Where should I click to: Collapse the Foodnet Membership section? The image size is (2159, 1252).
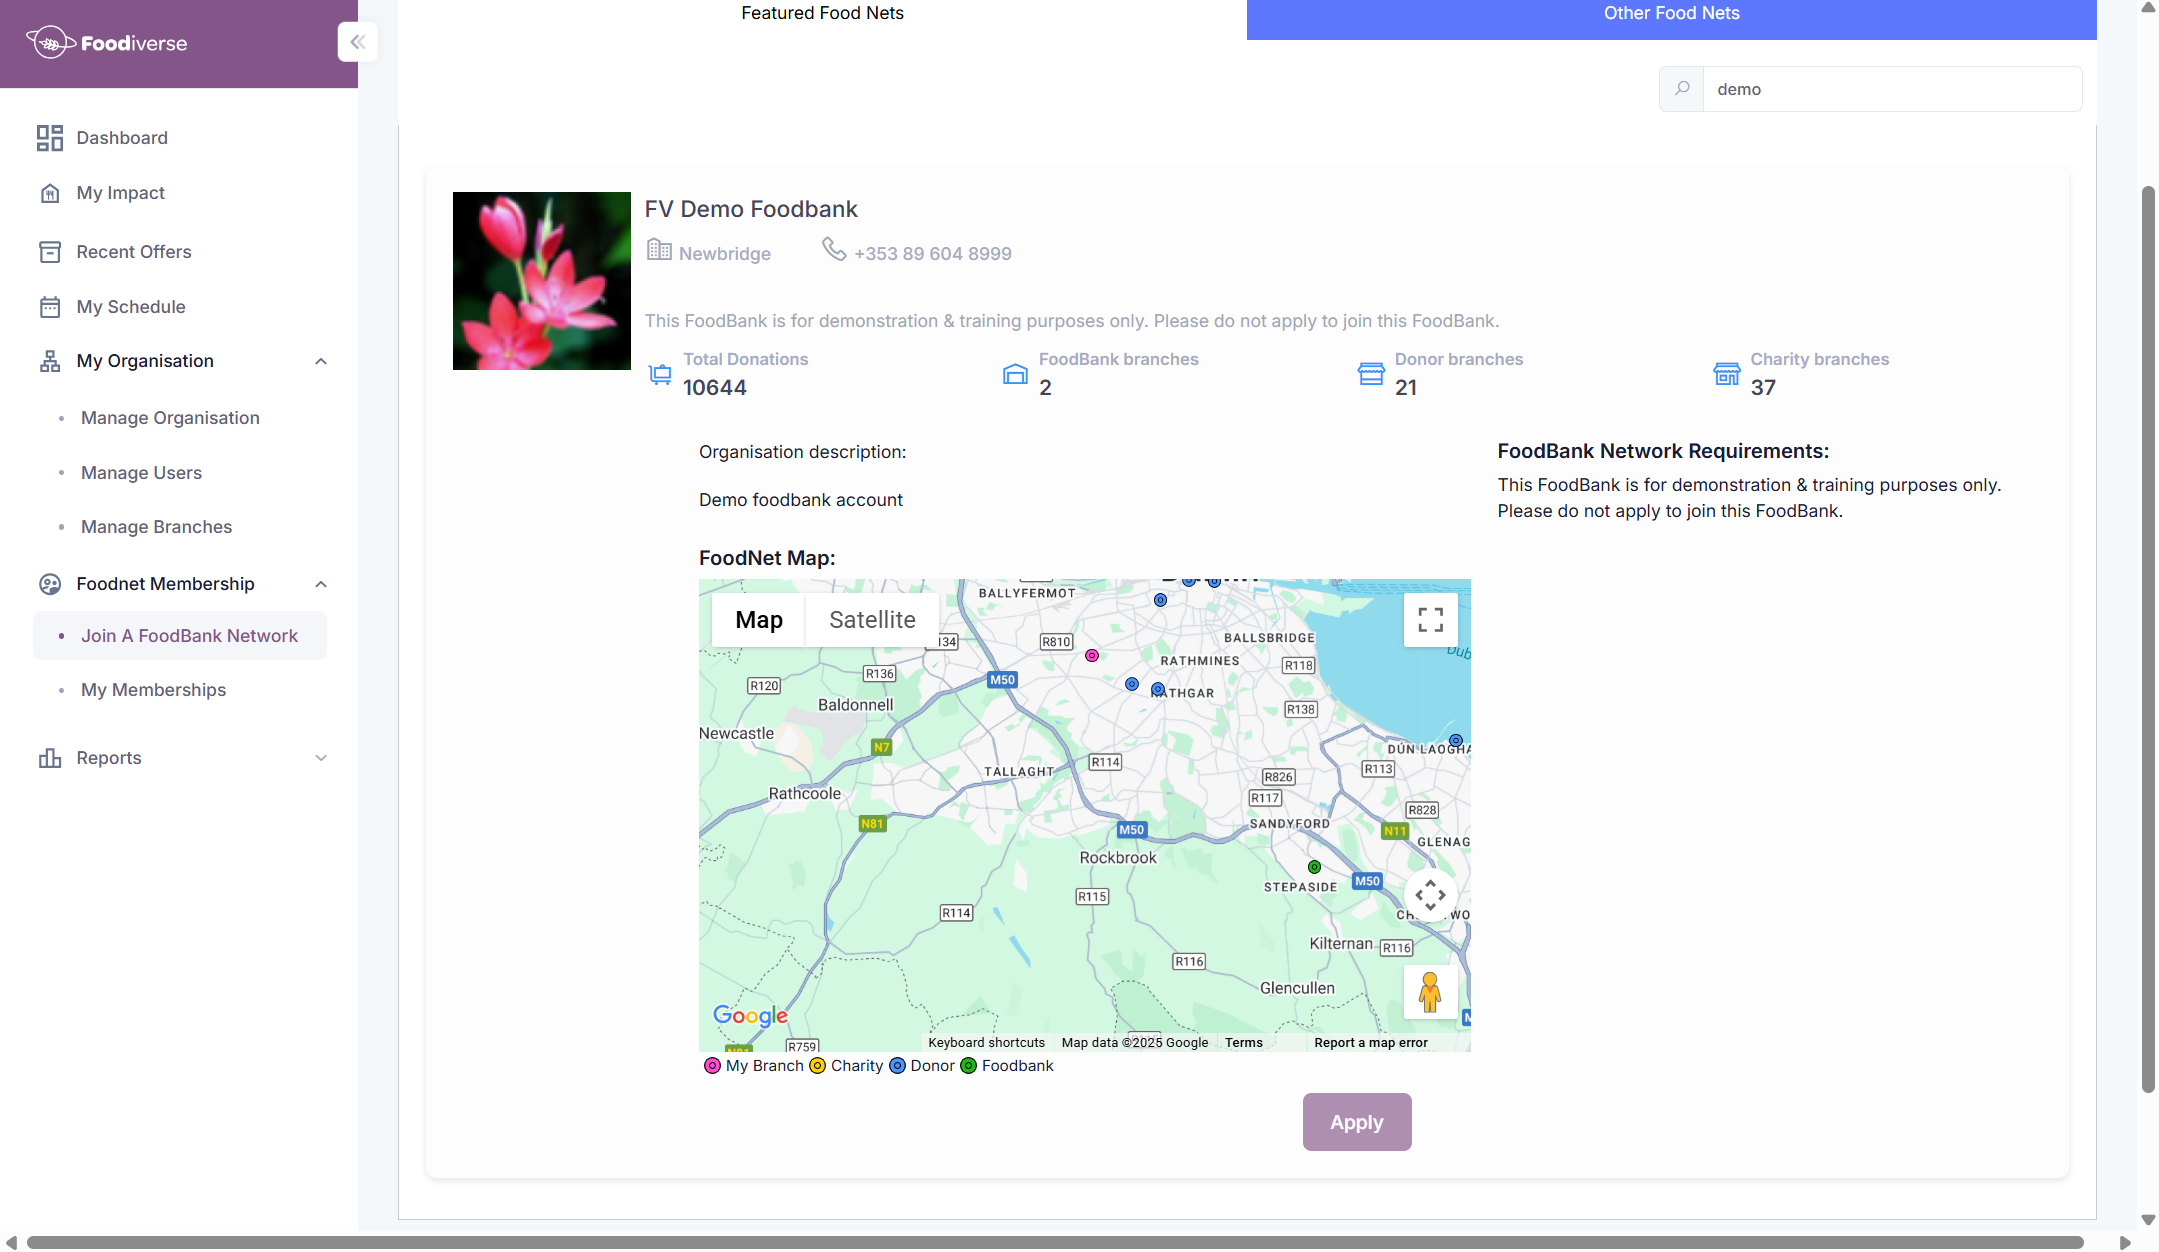point(321,584)
